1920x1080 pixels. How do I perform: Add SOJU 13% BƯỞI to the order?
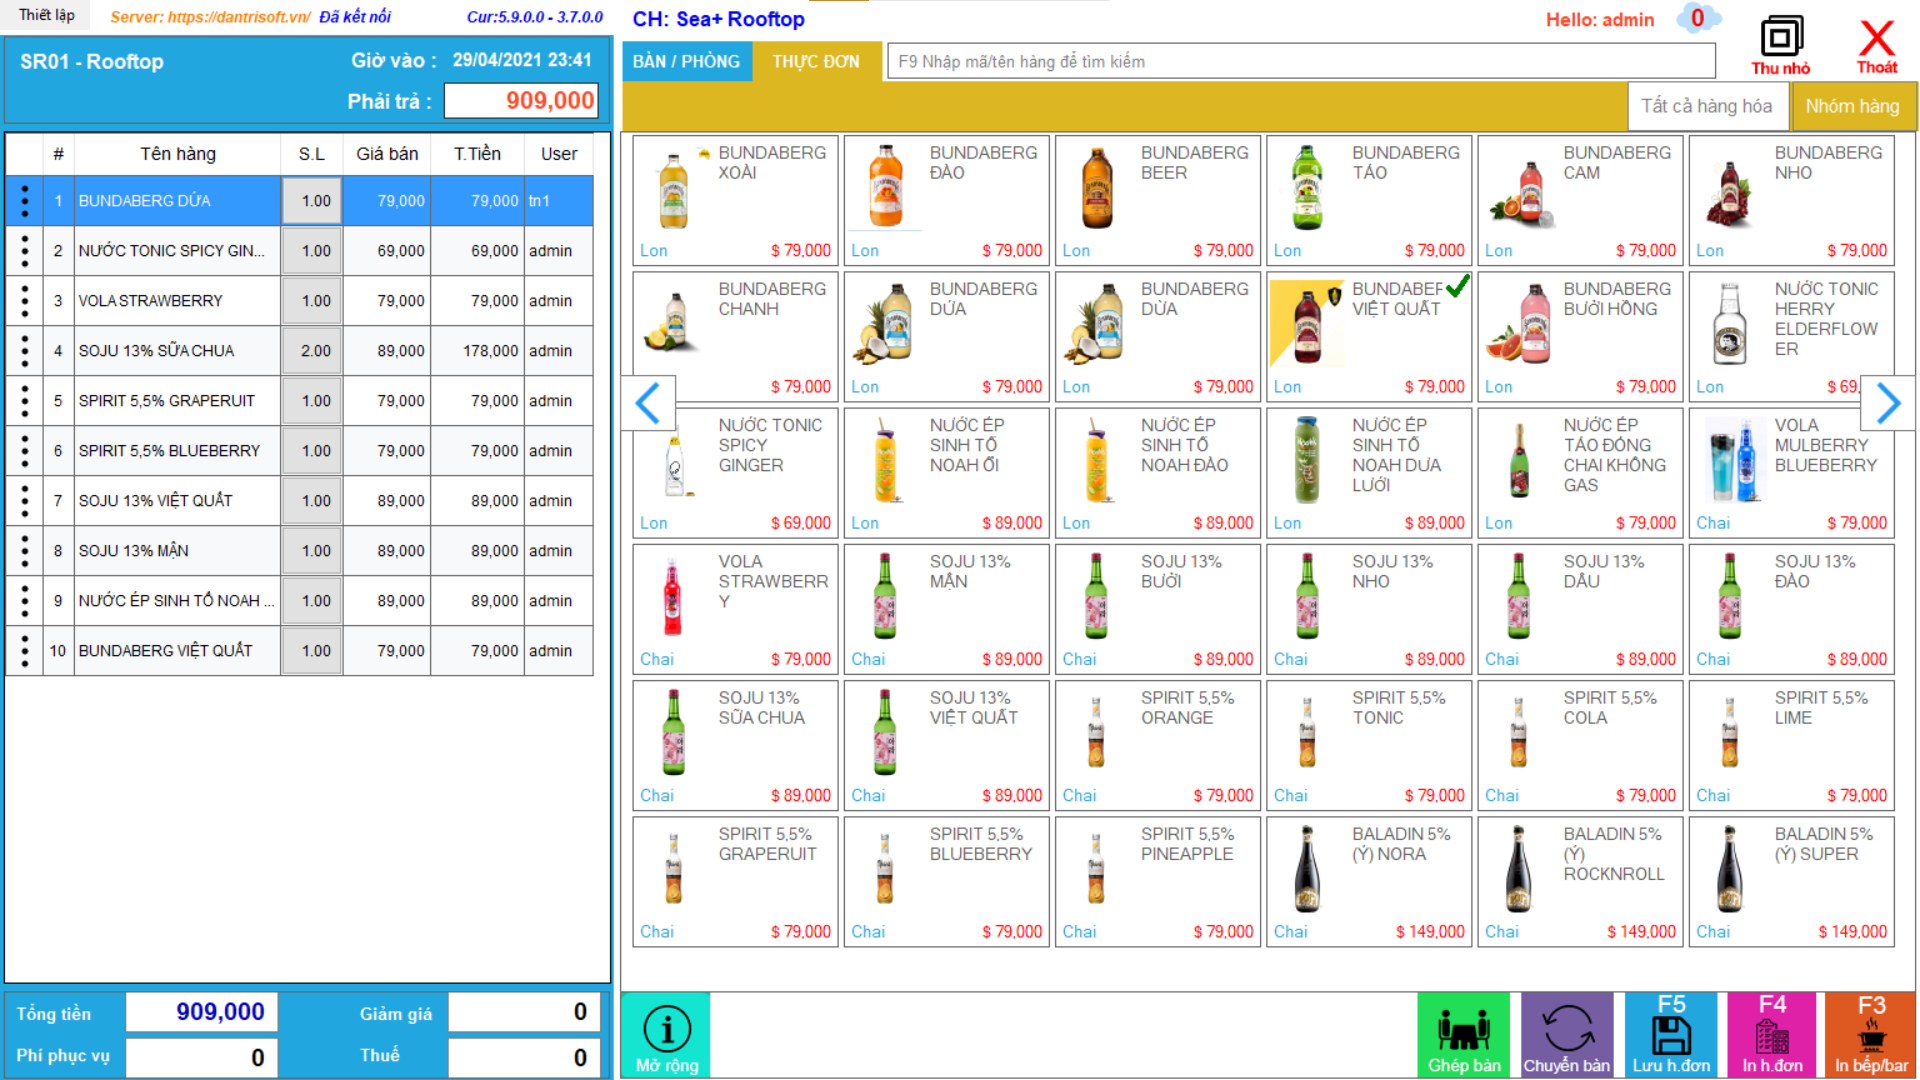1158,609
